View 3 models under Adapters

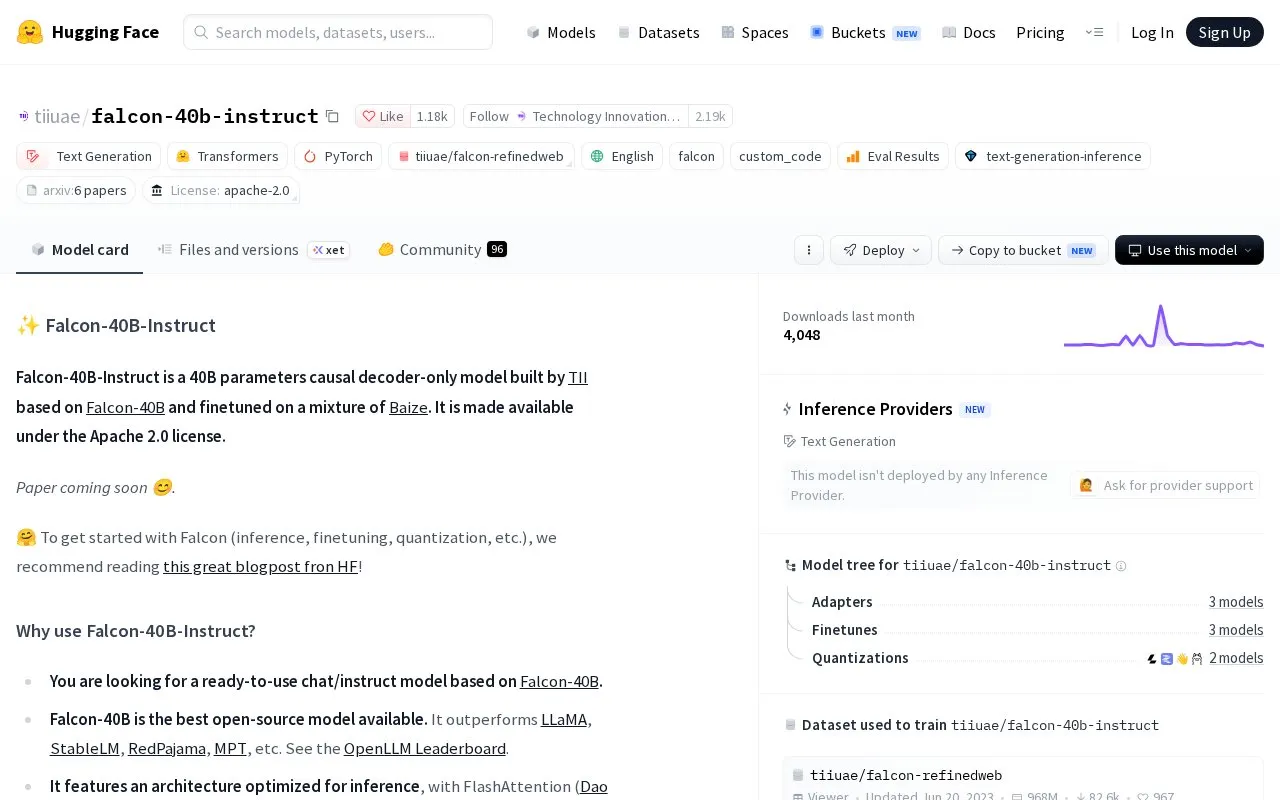click(x=1236, y=602)
